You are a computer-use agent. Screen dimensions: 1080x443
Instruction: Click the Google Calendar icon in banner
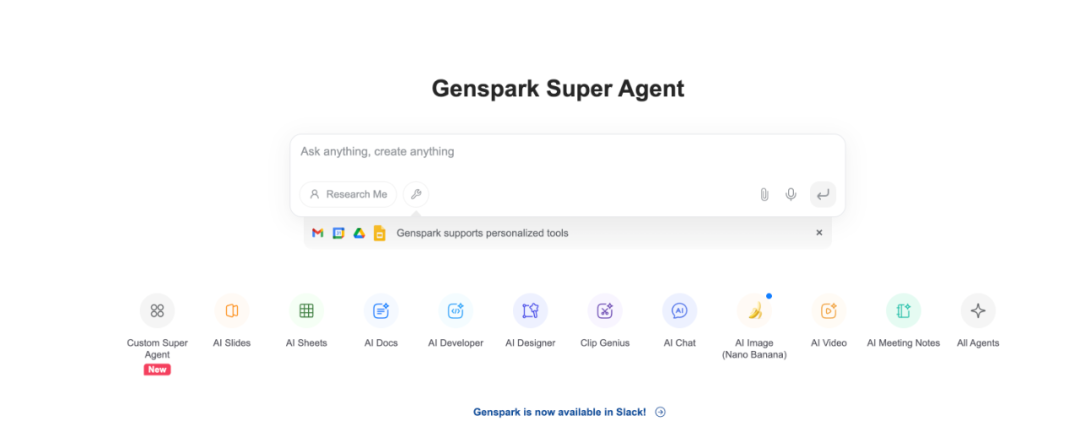point(338,233)
